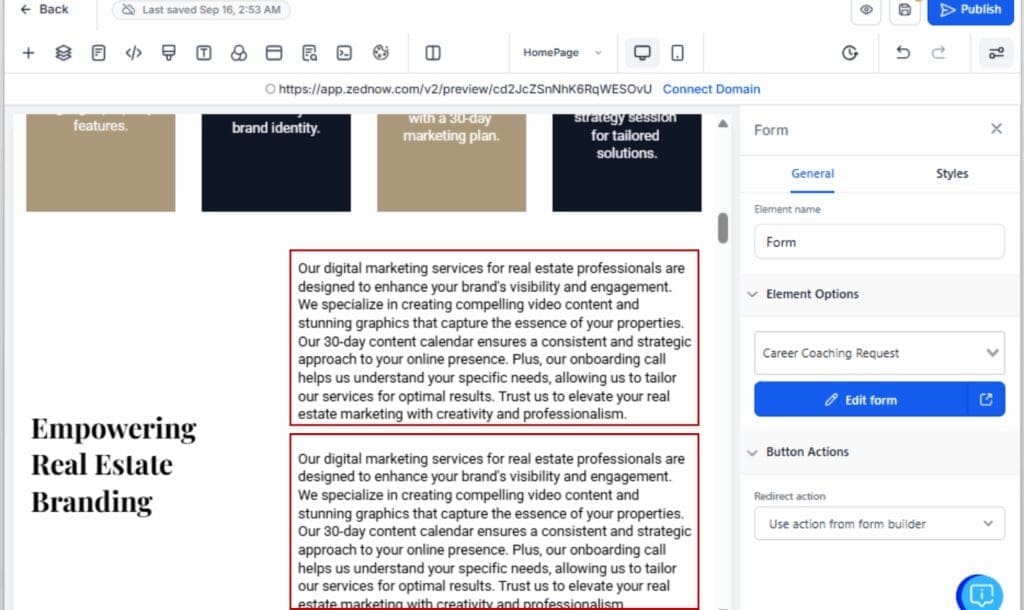
Task: Open version history clock icon
Action: 850,53
